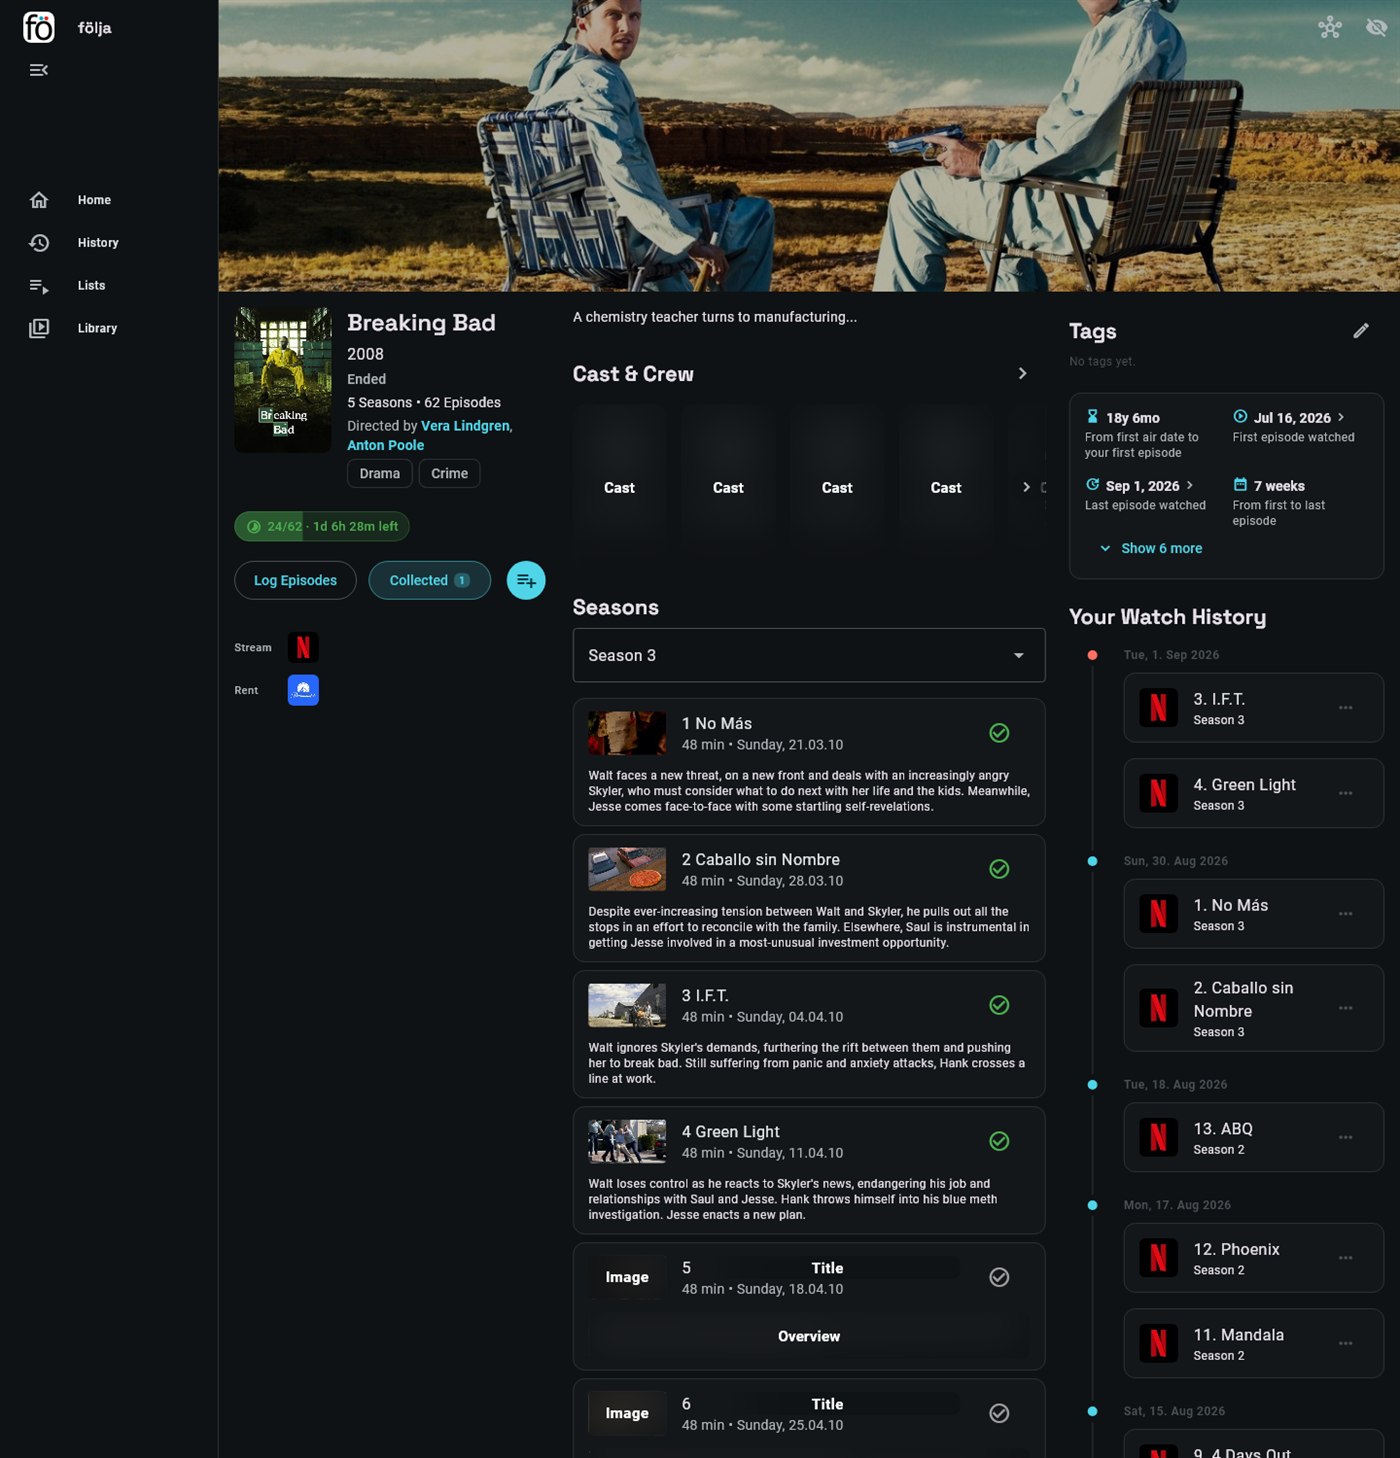
Task: Click the Log Episodes button
Action: (x=295, y=581)
